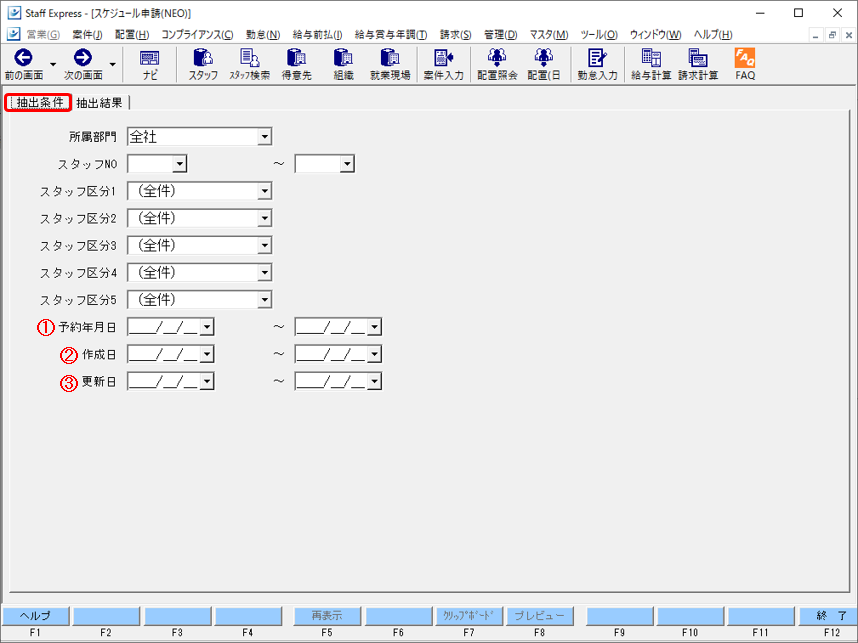Go back with 前の画面 arrow icon

click(x=23, y=57)
